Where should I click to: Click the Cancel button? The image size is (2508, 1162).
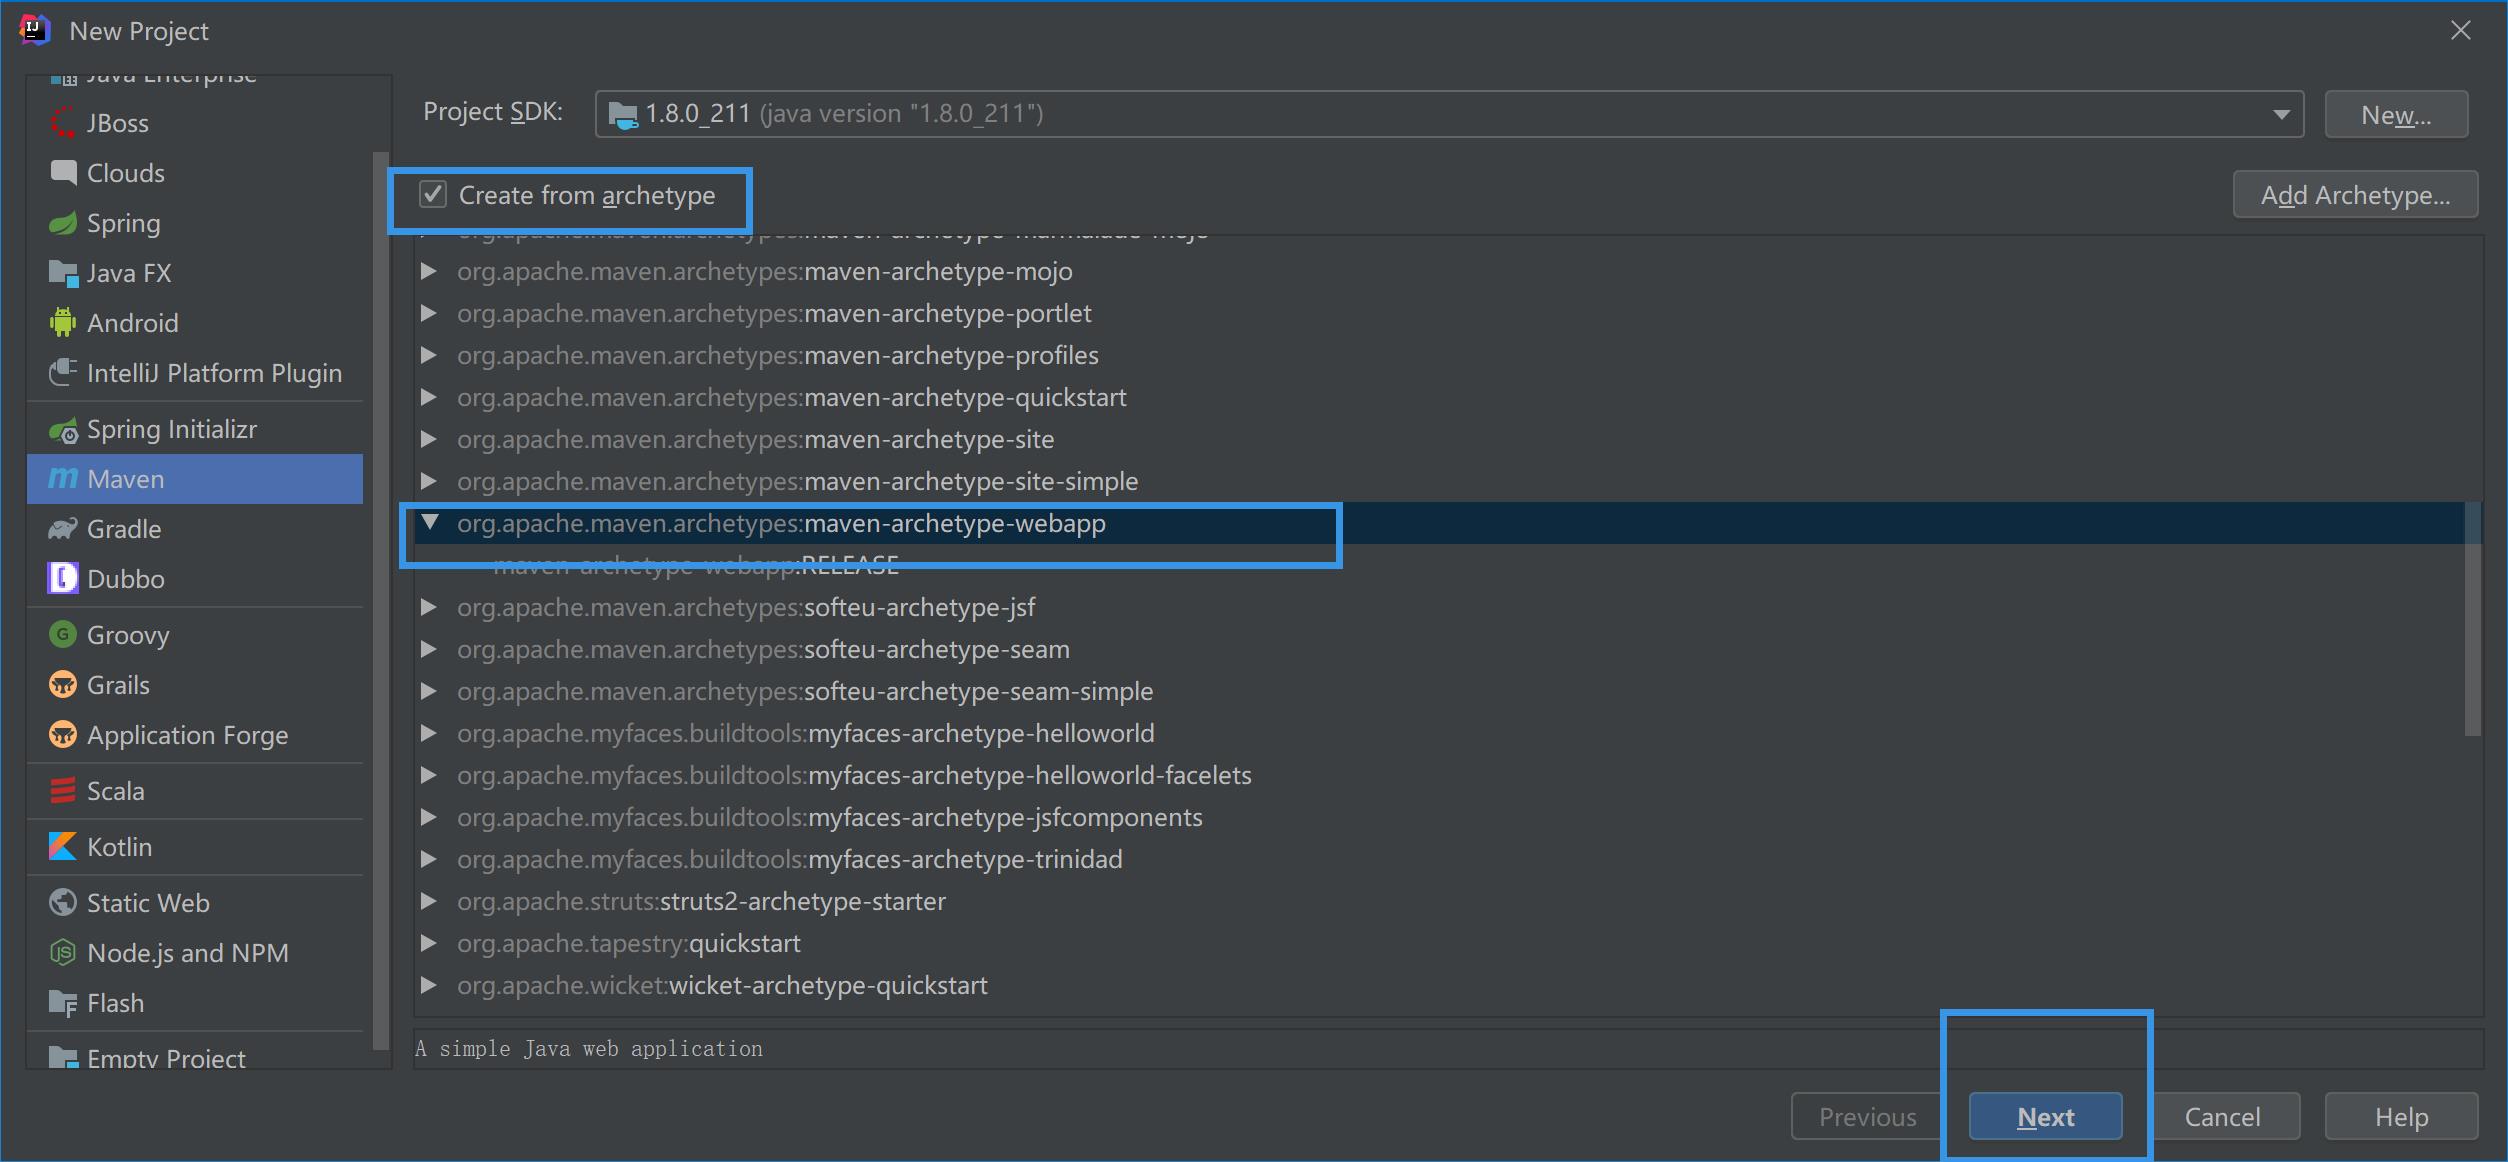[x=2223, y=1116]
